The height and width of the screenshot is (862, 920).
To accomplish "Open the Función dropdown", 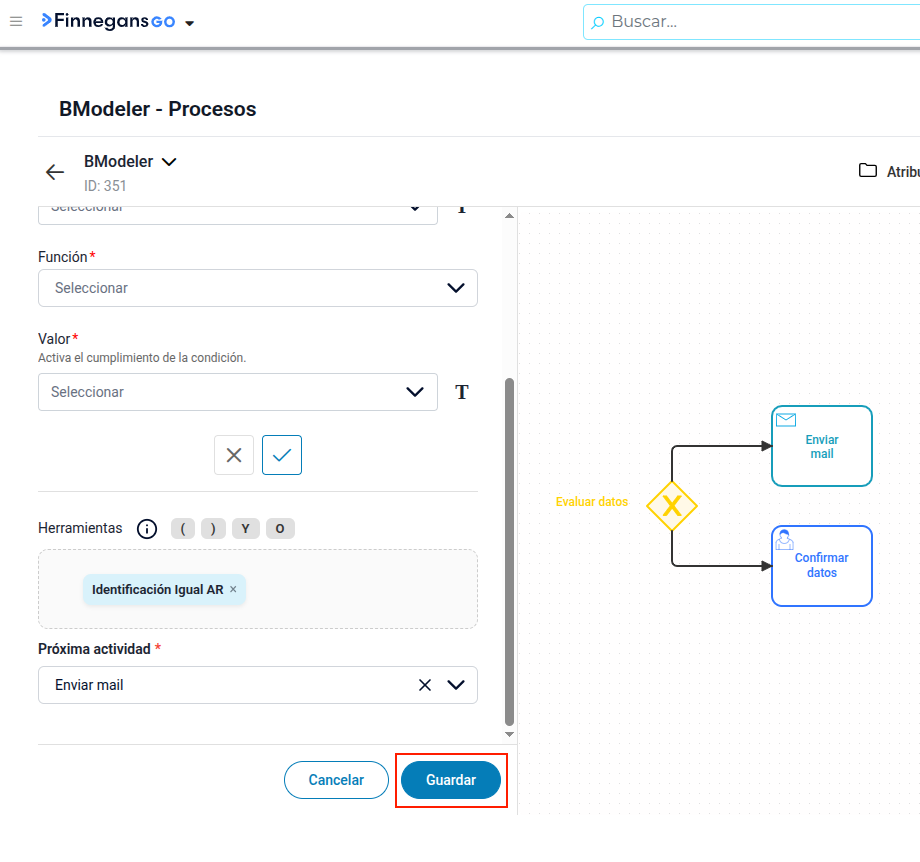I will [258, 288].
